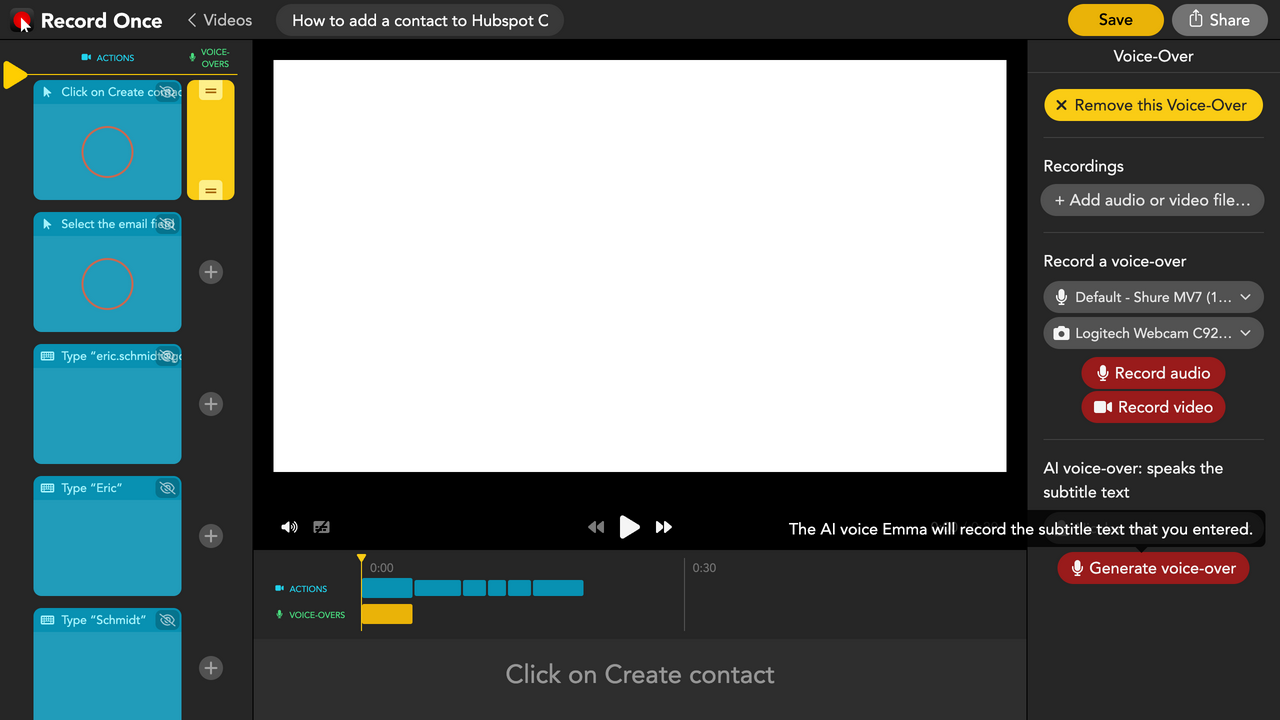1280x720 pixels.
Task: Click Generate voice-over button
Action: pyautogui.click(x=1154, y=568)
